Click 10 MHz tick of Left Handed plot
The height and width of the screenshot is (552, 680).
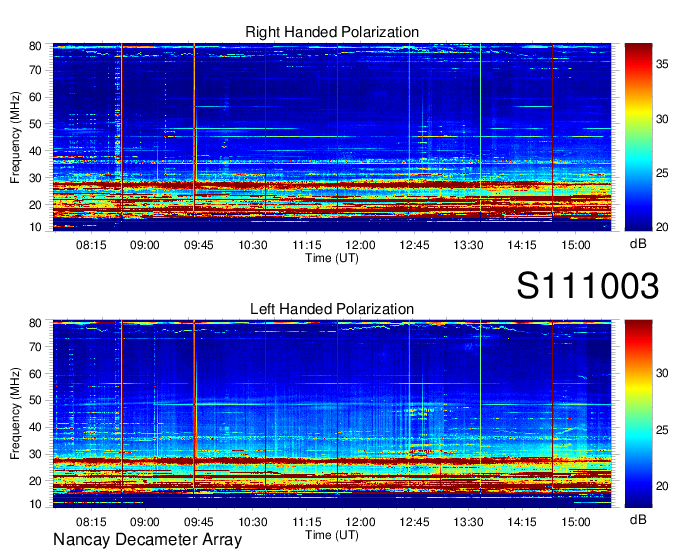tap(35, 504)
